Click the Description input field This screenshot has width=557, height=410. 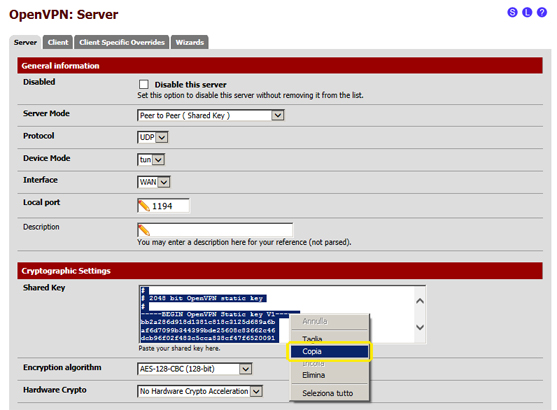(x=215, y=230)
